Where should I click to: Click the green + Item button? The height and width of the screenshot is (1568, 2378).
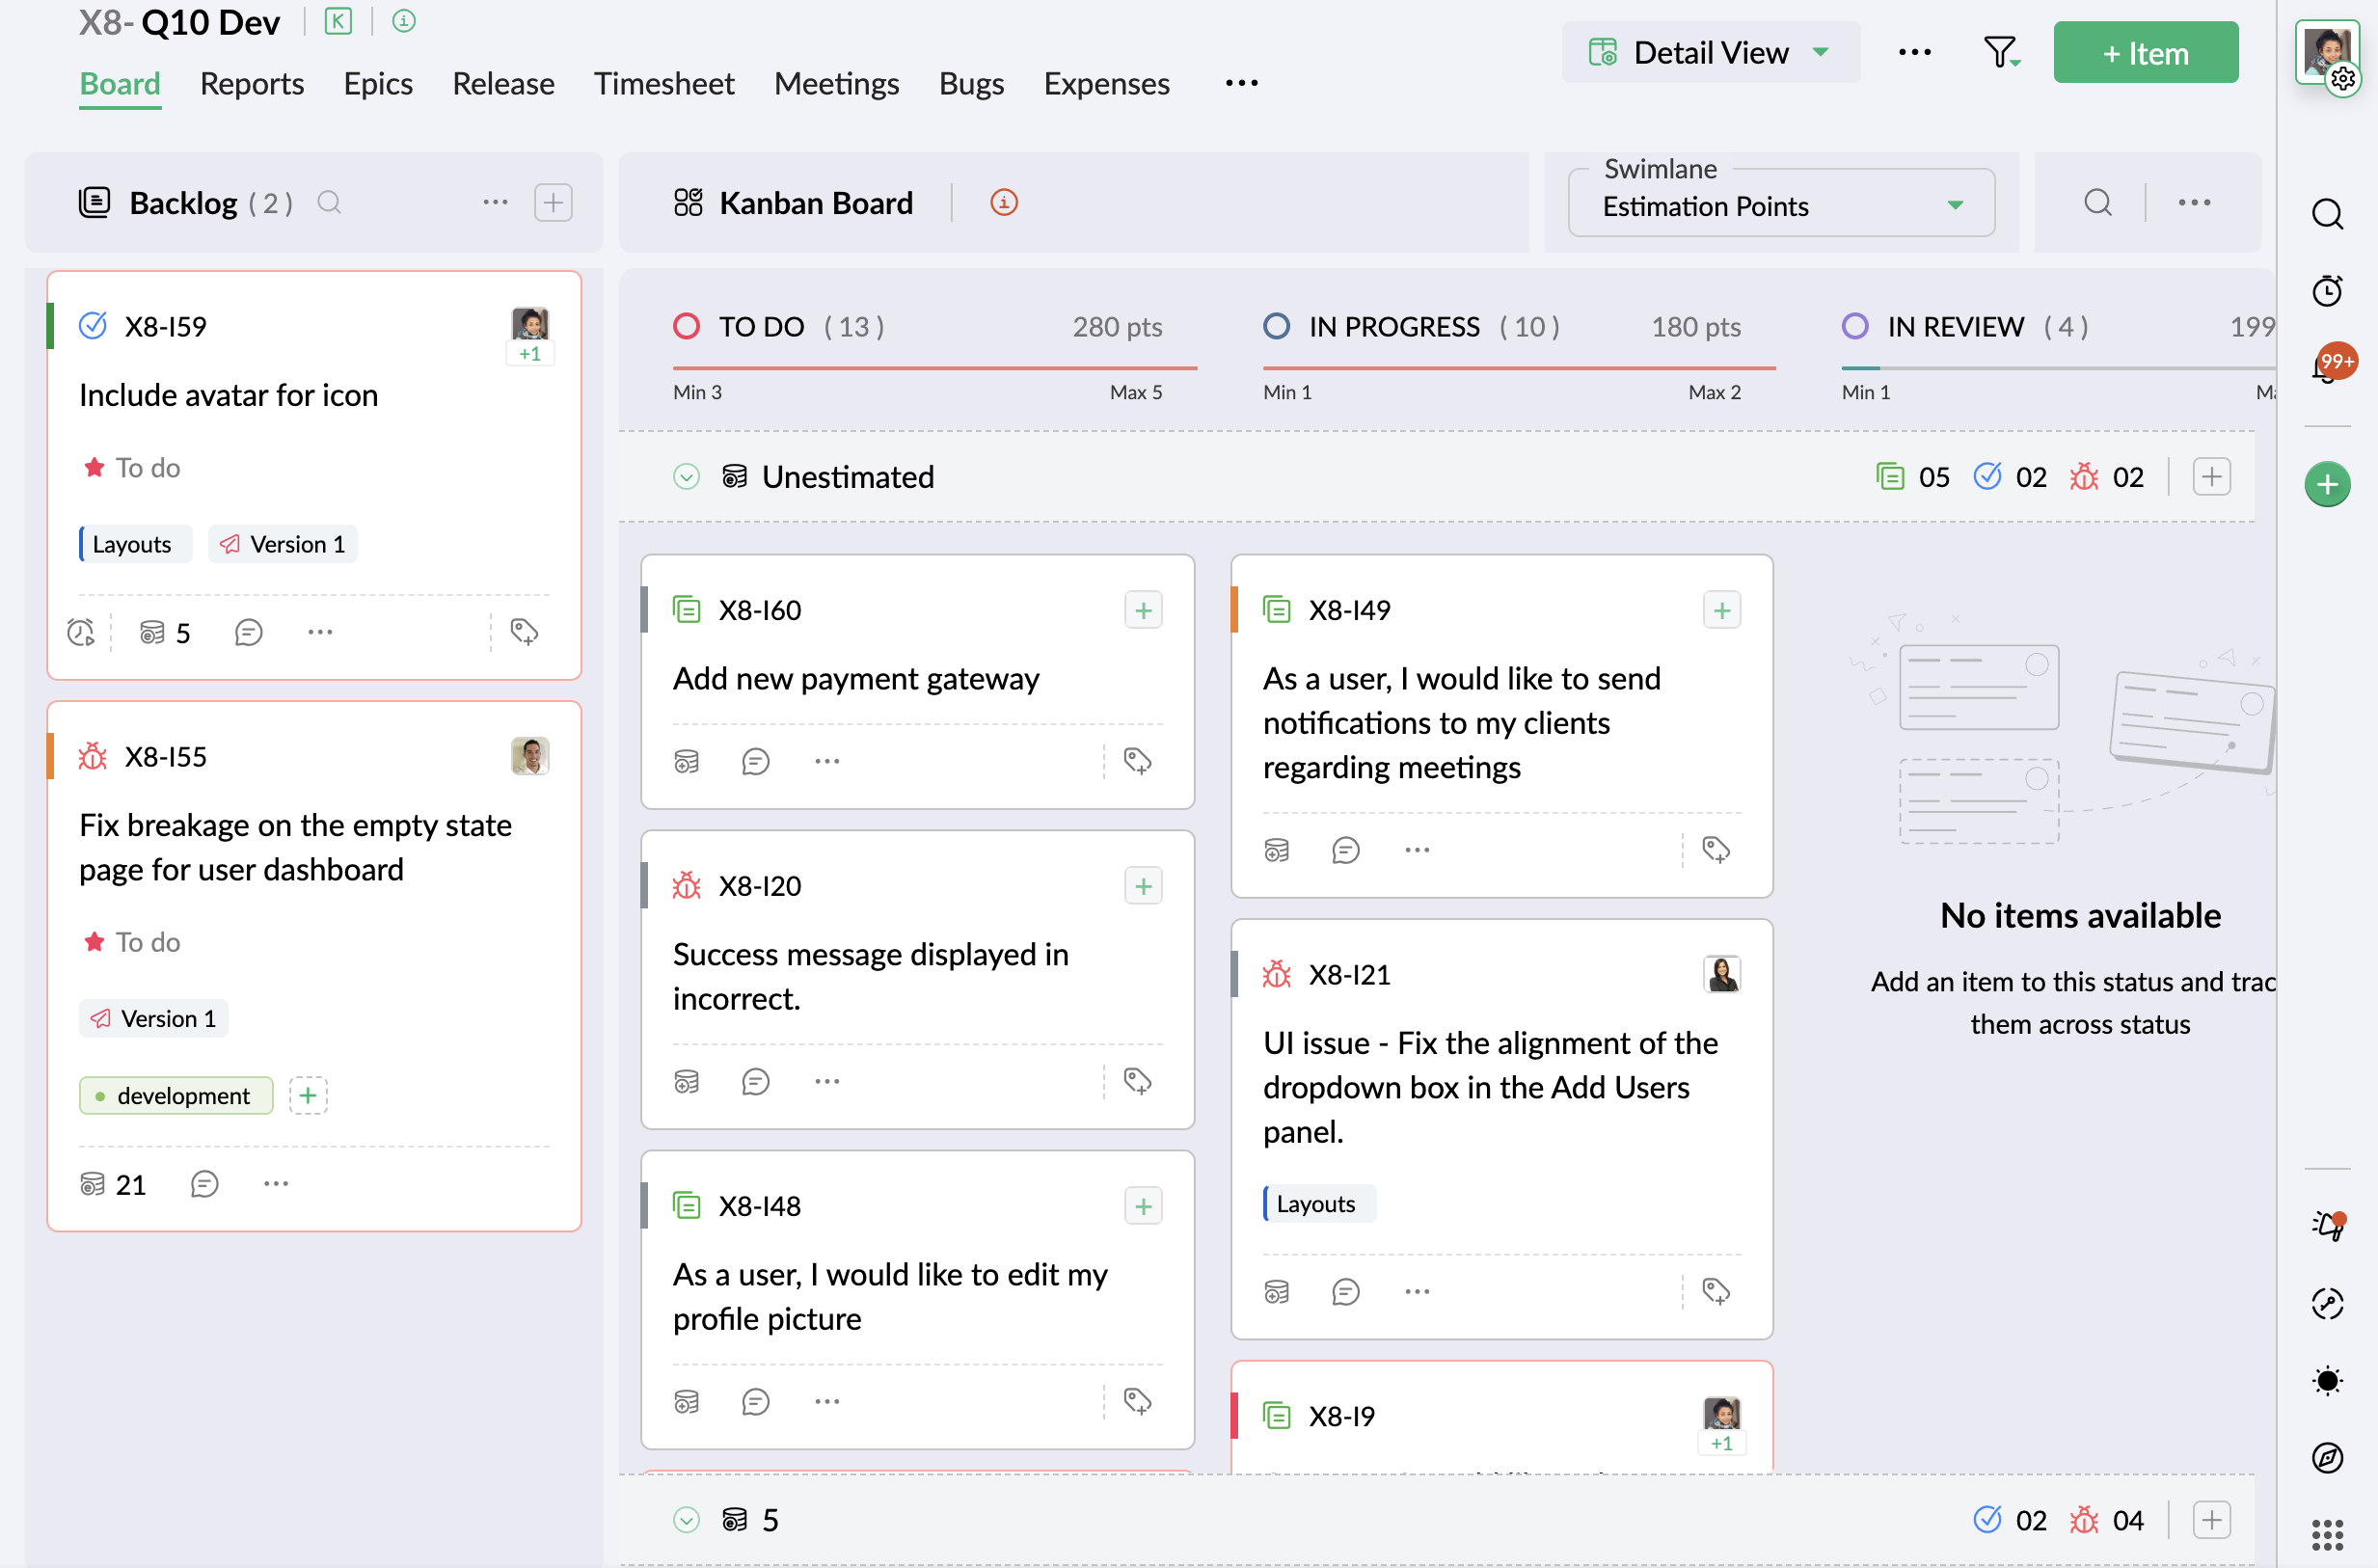[2145, 52]
